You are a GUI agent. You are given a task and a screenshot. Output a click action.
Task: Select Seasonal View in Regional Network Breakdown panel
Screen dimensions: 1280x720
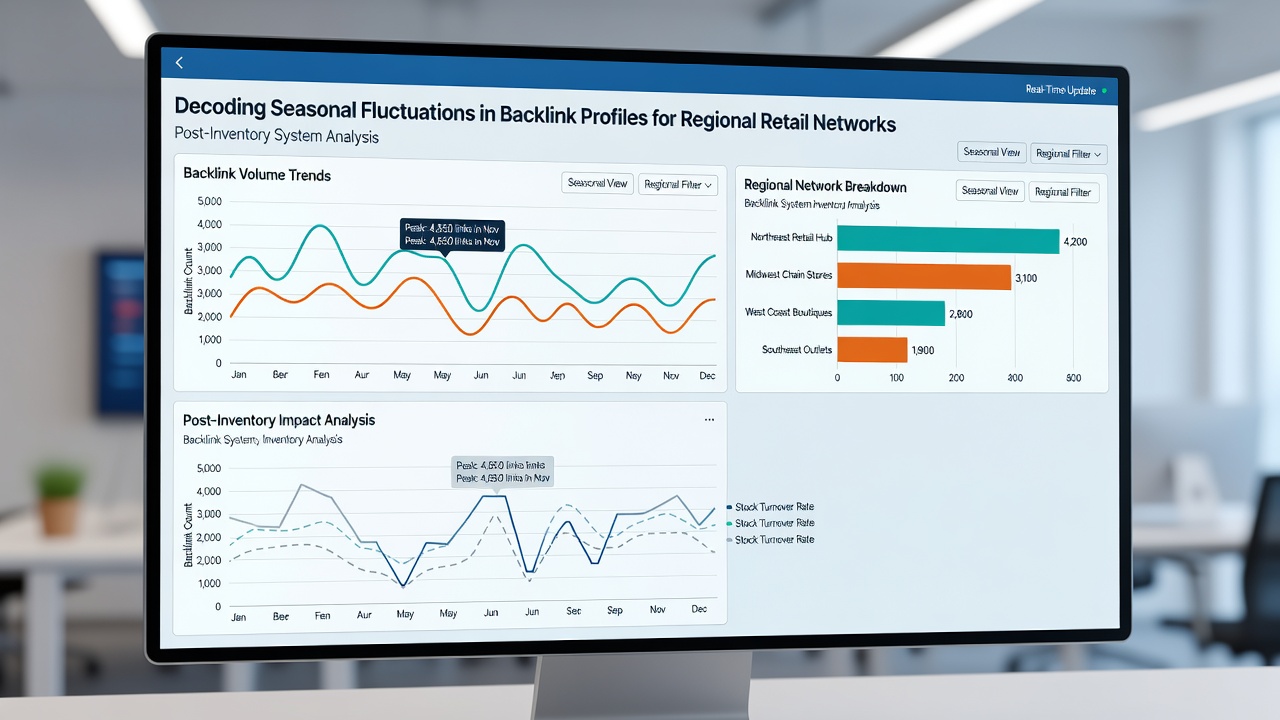[990, 191]
